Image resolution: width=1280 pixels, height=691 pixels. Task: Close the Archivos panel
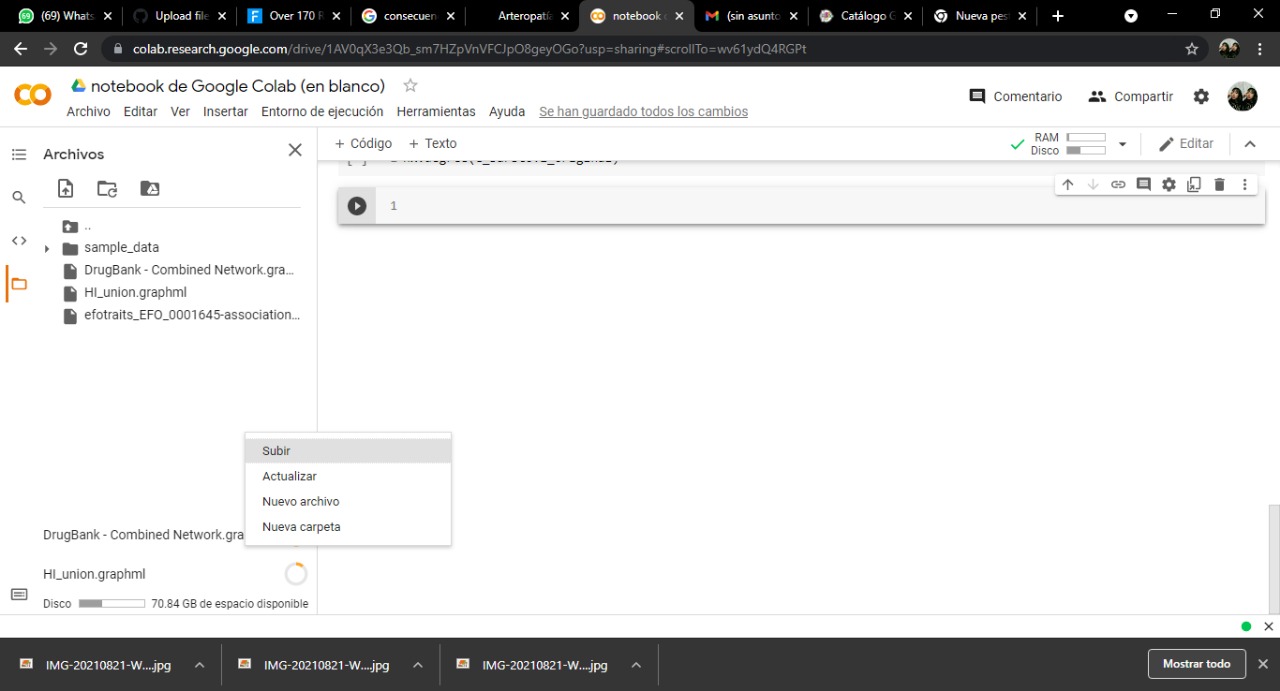coord(295,150)
